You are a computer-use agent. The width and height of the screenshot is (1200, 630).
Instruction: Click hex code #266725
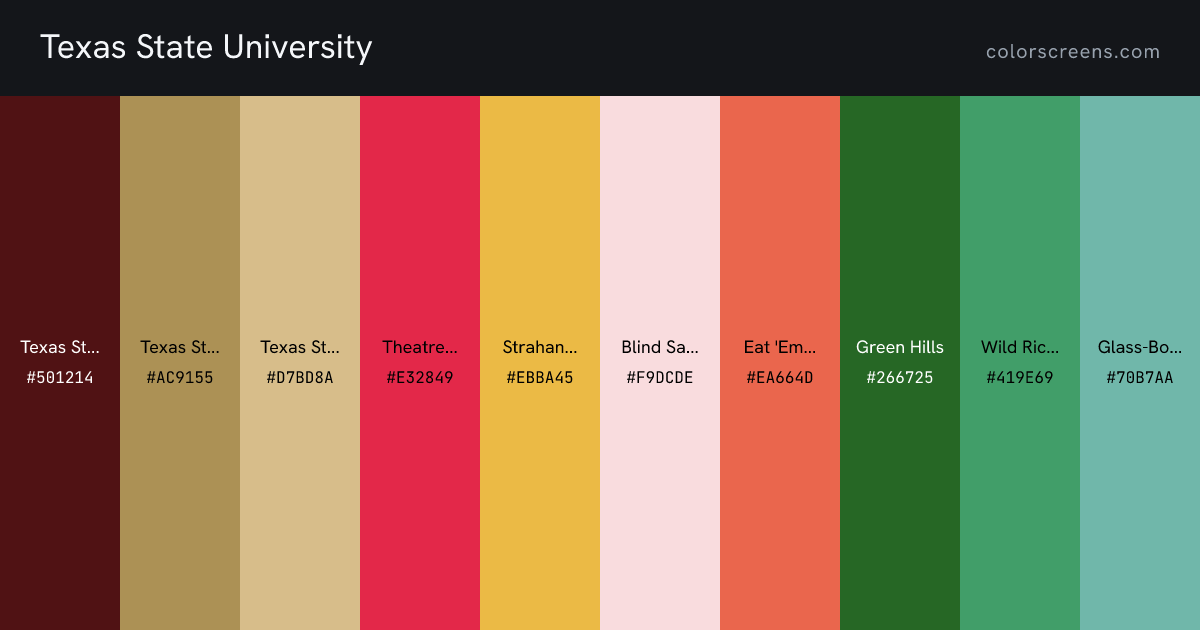tap(900, 378)
